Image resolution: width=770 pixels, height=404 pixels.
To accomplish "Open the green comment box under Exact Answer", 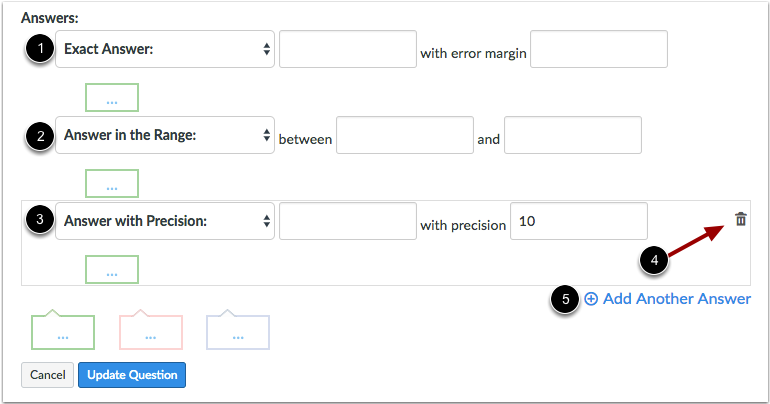I will pos(112,97).
